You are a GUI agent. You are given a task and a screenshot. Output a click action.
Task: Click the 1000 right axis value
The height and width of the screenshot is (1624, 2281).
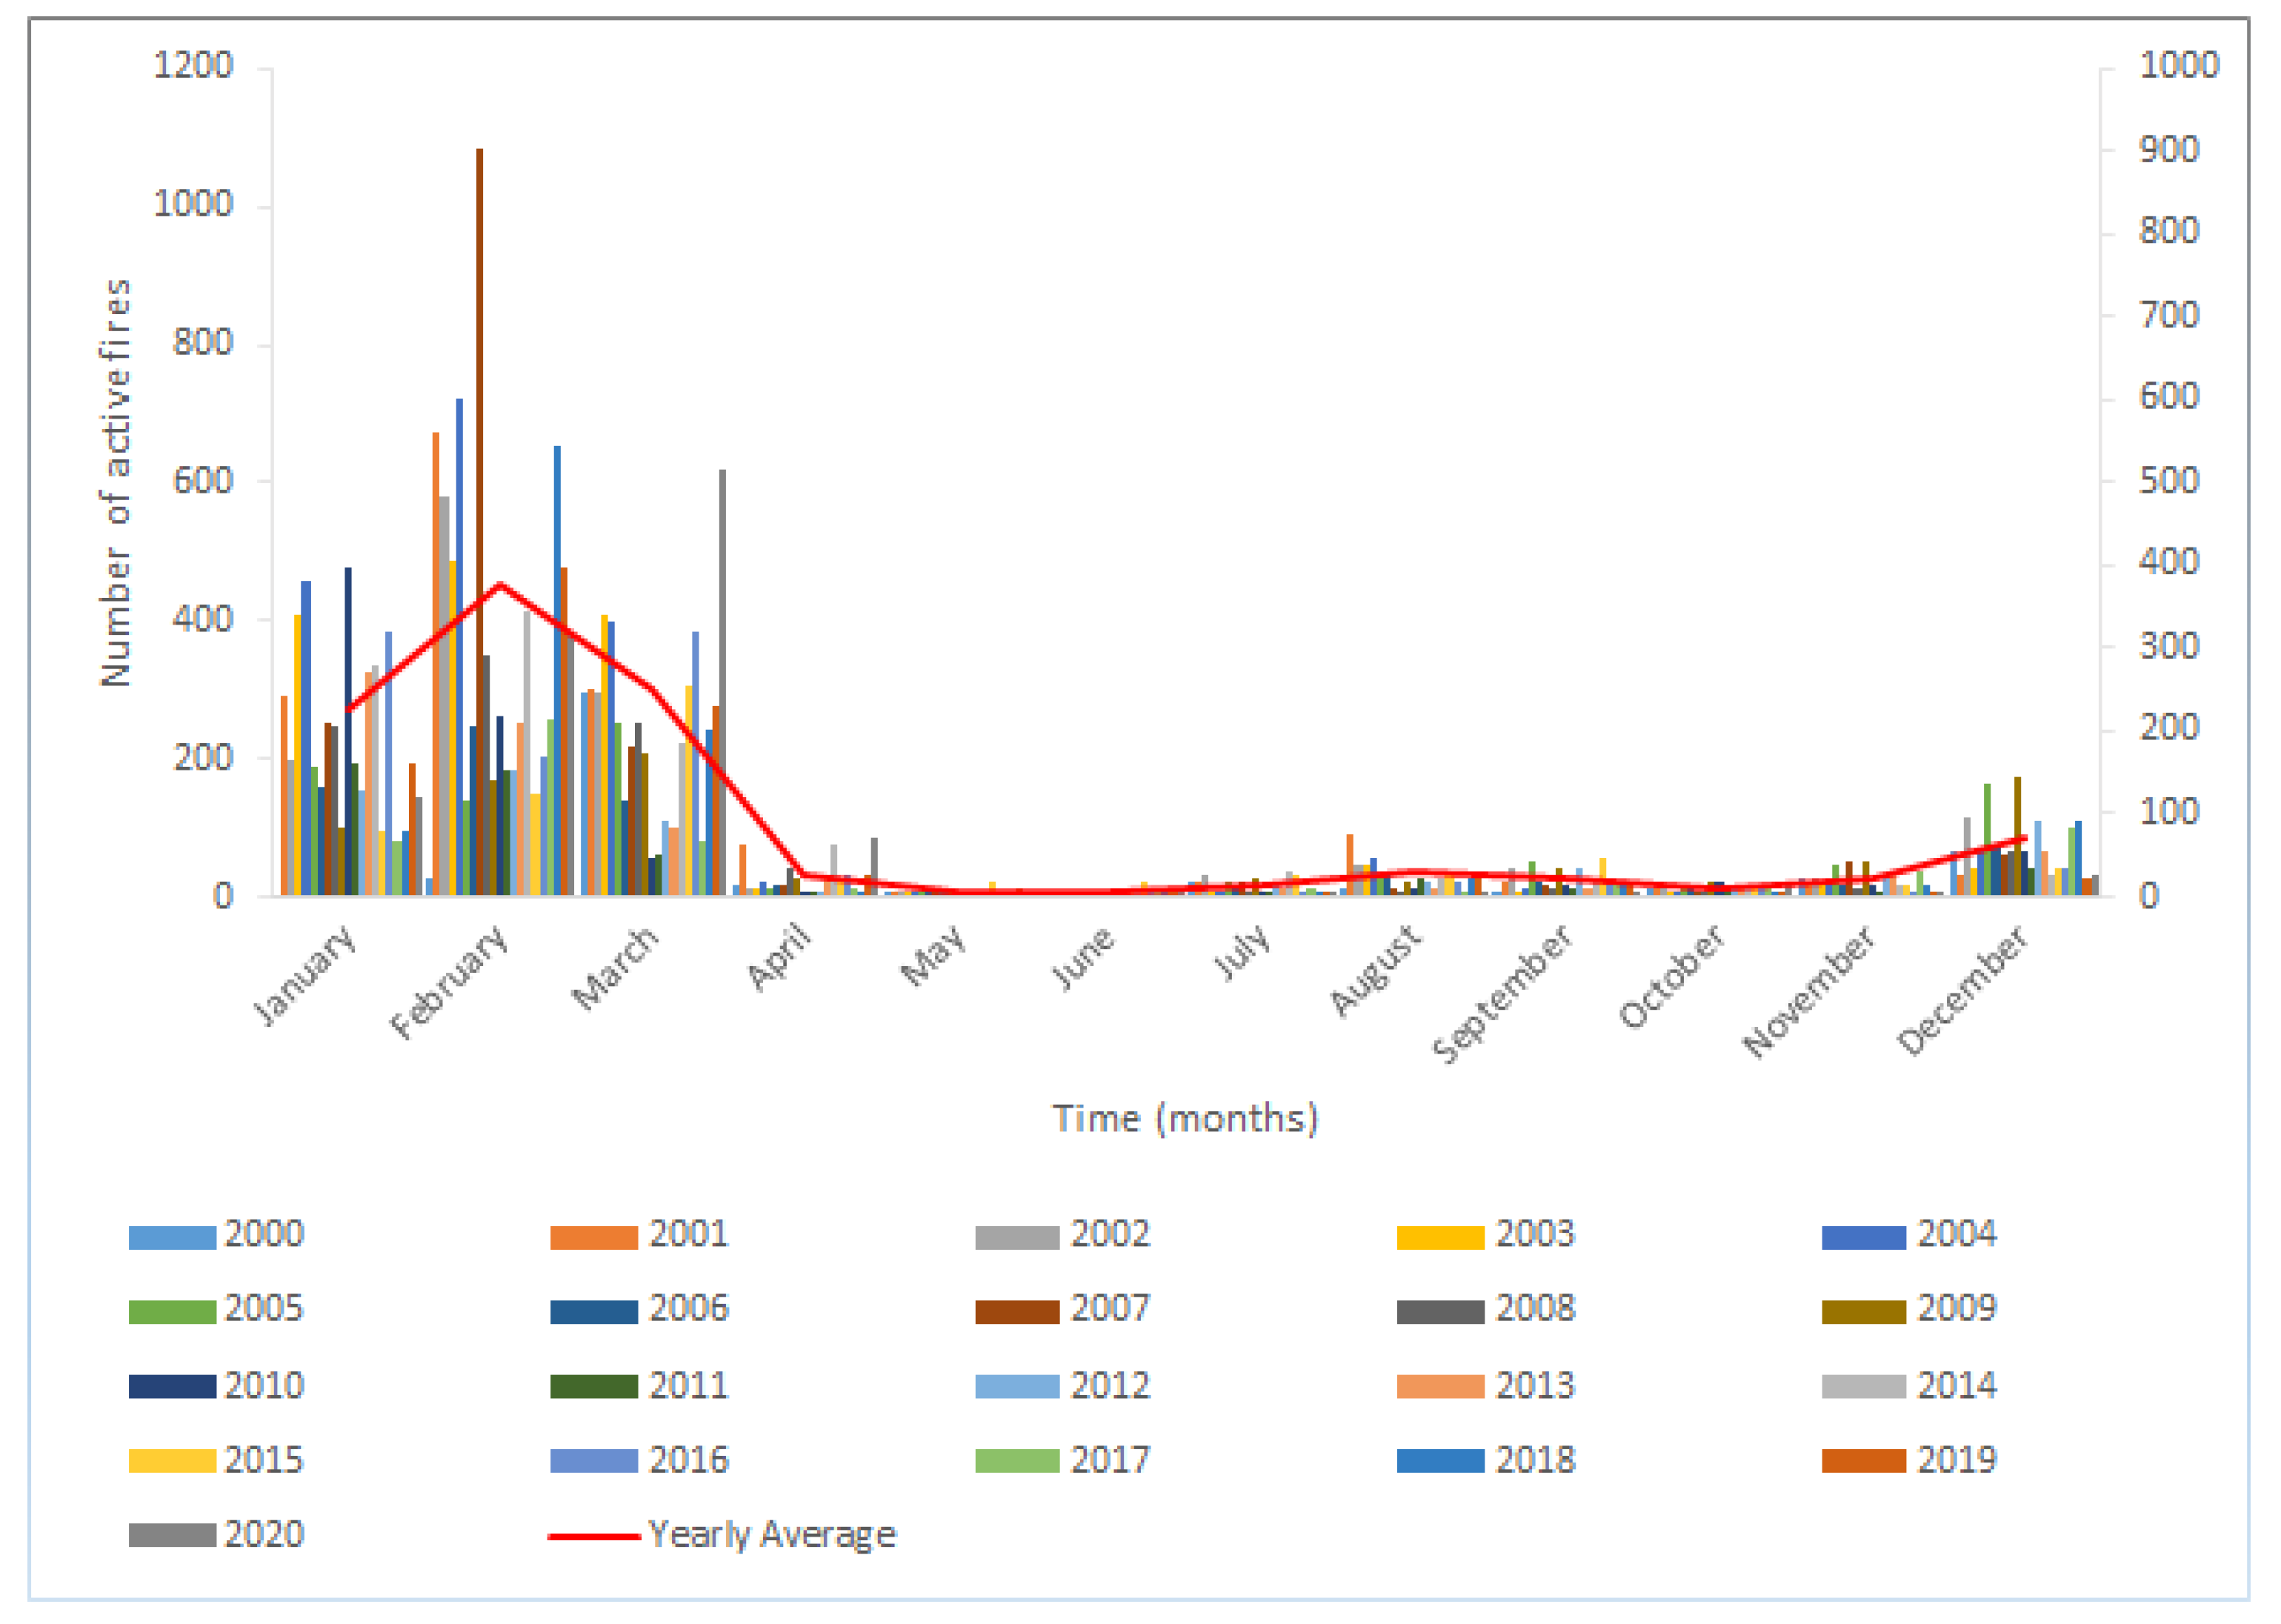click(2179, 66)
